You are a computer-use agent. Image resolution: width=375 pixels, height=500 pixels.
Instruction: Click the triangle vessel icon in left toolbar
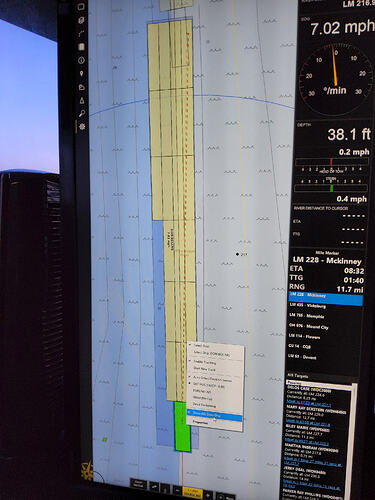point(82,100)
